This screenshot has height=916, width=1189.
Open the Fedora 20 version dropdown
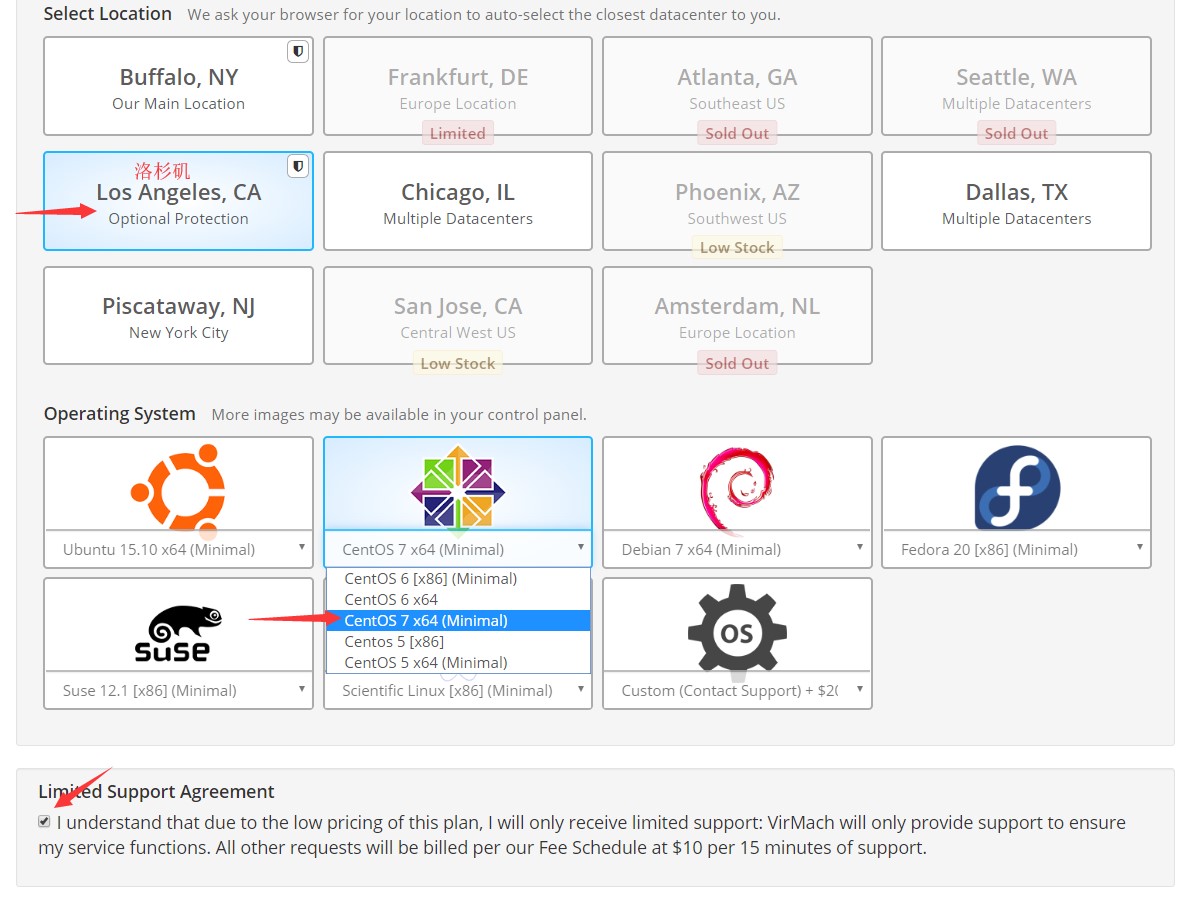coord(1017,549)
